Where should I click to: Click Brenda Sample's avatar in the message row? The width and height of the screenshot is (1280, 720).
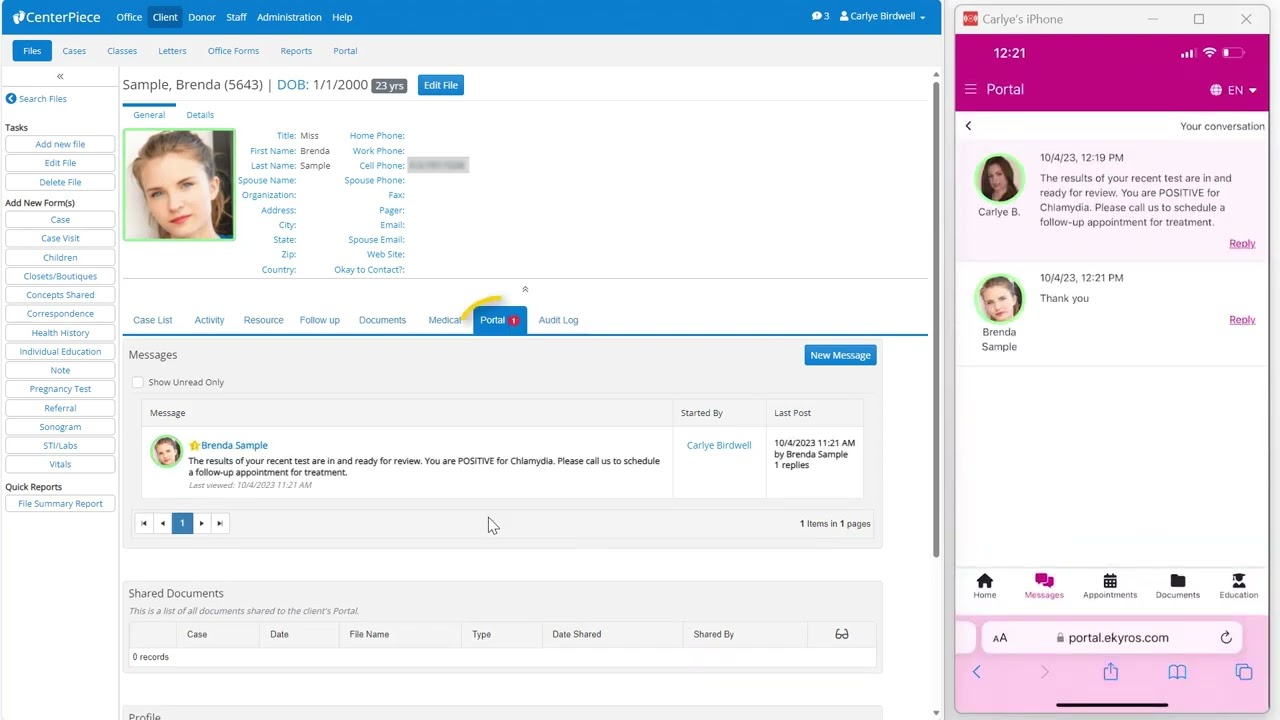(x=166, y=451)
